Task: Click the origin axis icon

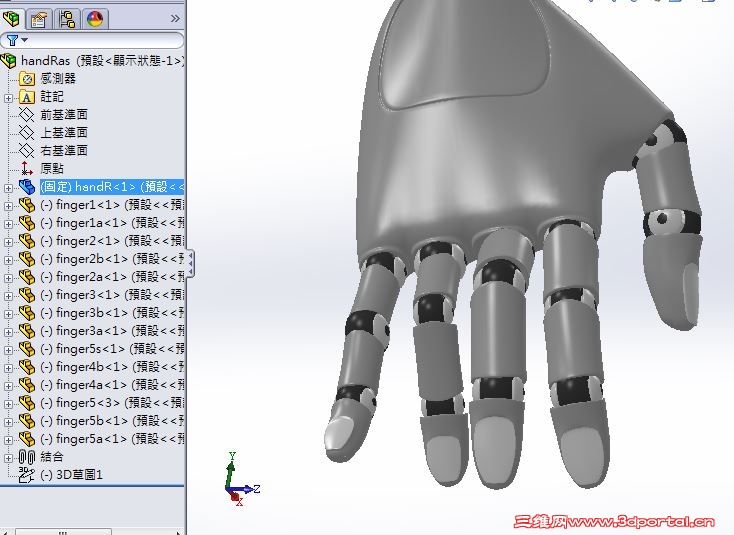Action: (27, 169)
